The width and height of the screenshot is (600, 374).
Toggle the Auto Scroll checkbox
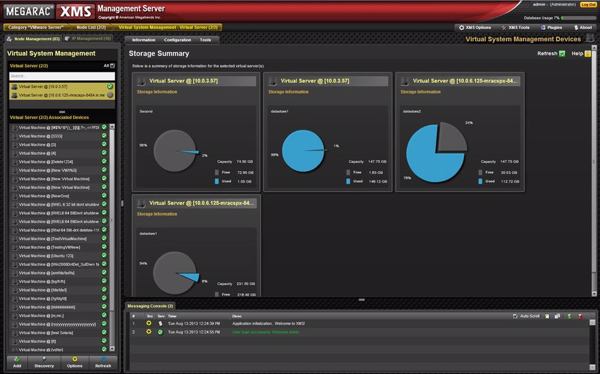[515, 316]
